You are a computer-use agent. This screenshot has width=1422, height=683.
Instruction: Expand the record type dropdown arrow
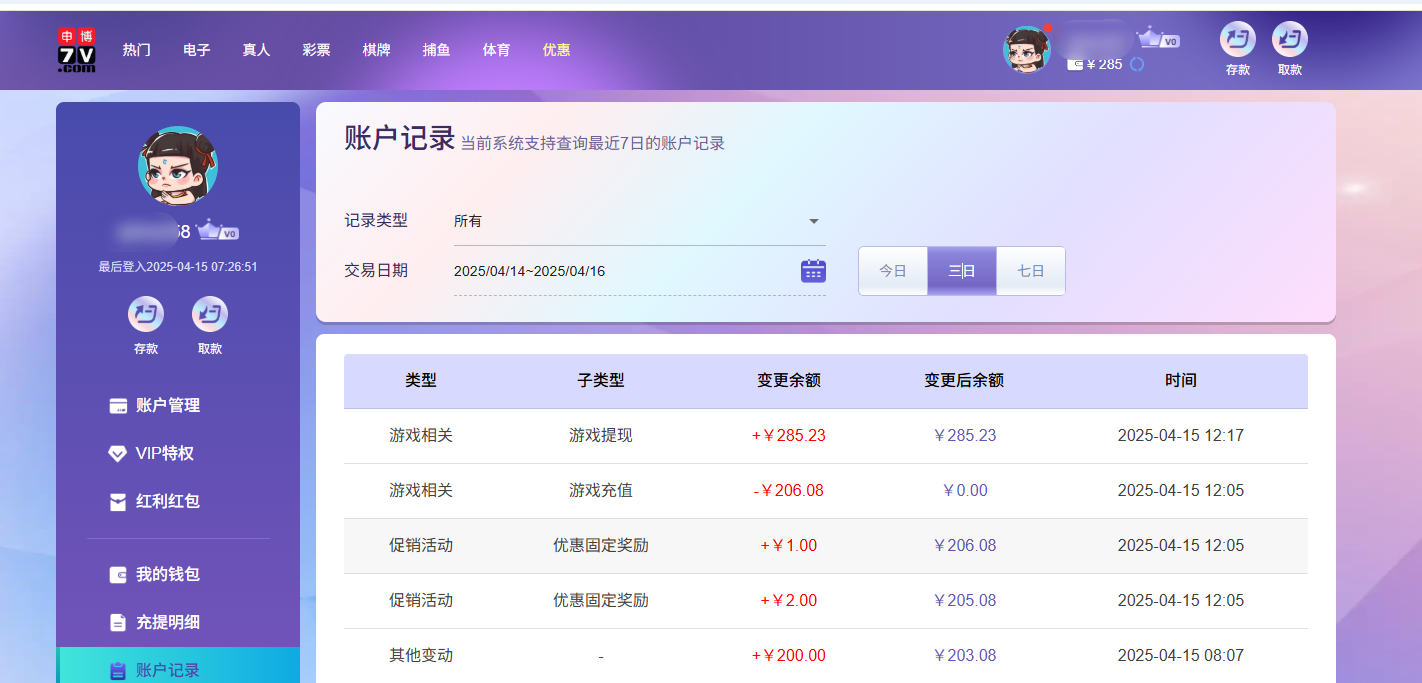tap(814, 221)
